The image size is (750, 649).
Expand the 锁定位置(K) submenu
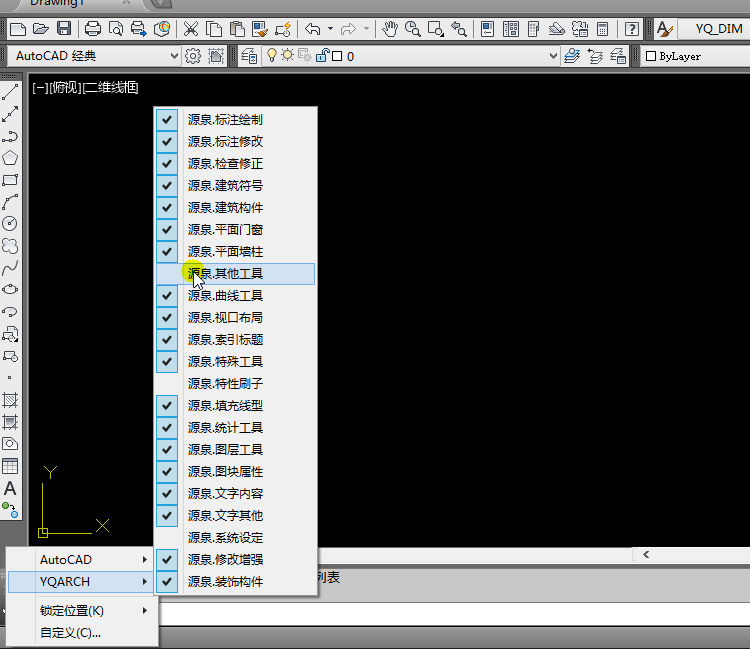click(x=82, y=611)
